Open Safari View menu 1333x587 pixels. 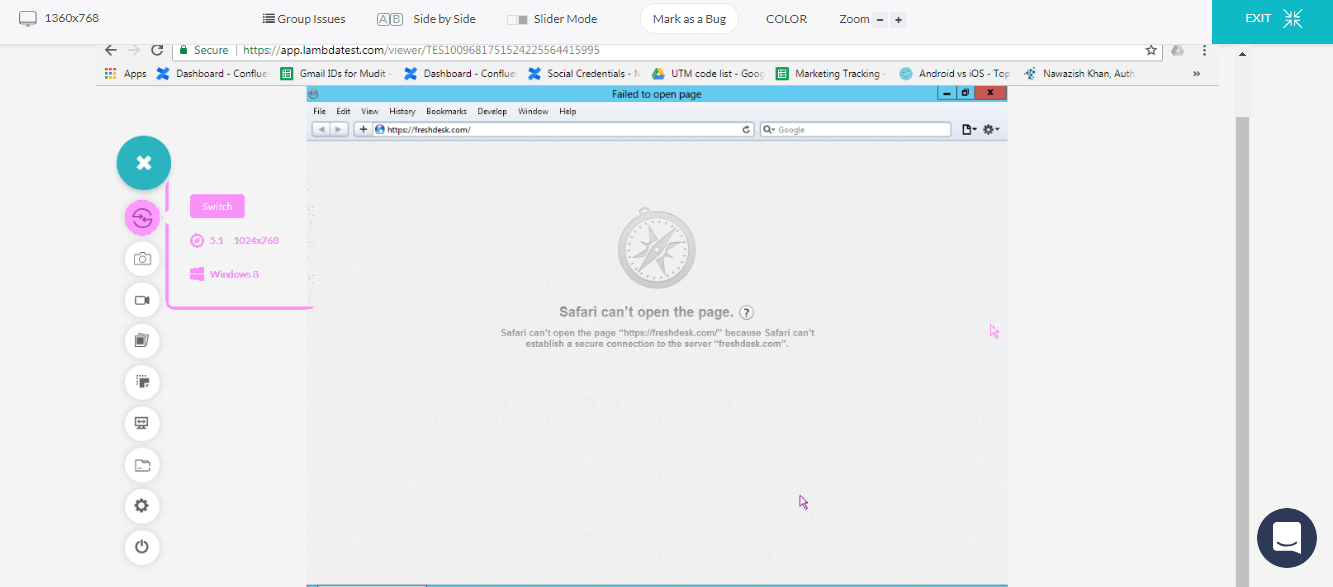(370, 111)
